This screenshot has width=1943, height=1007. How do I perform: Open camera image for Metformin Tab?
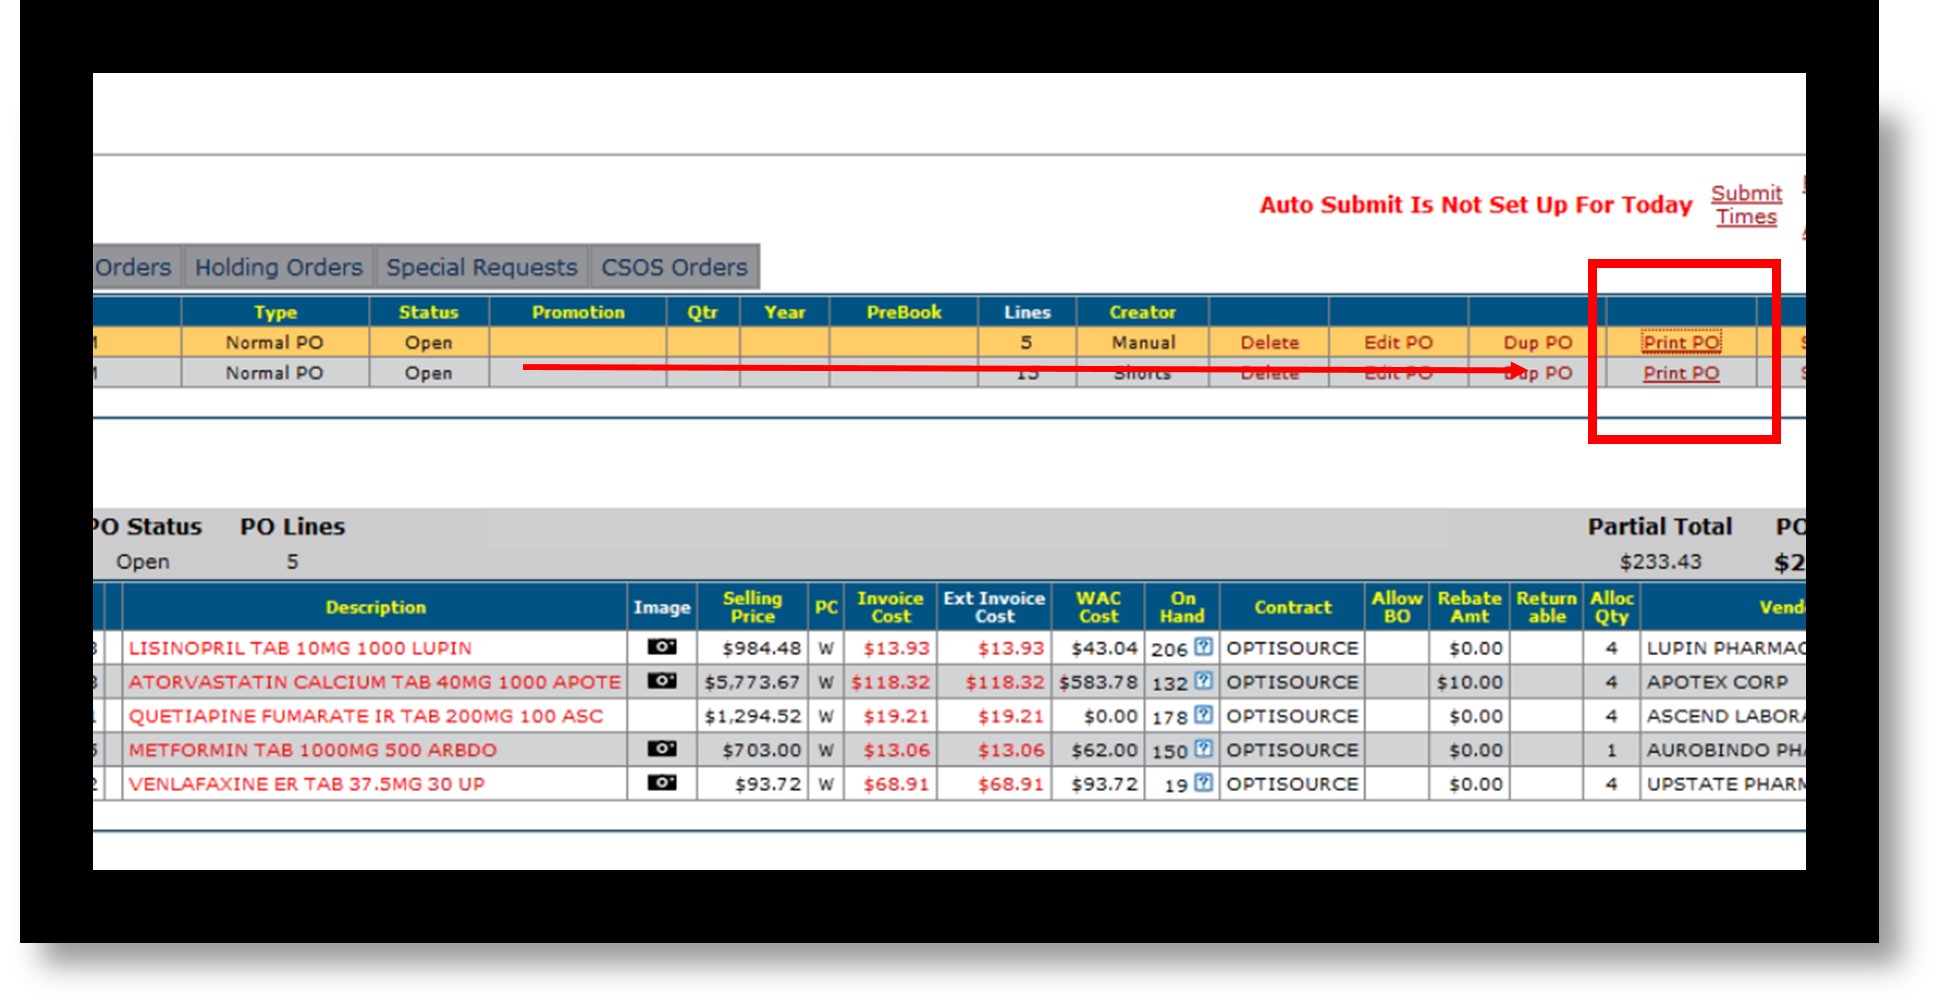tap(661, 749)
